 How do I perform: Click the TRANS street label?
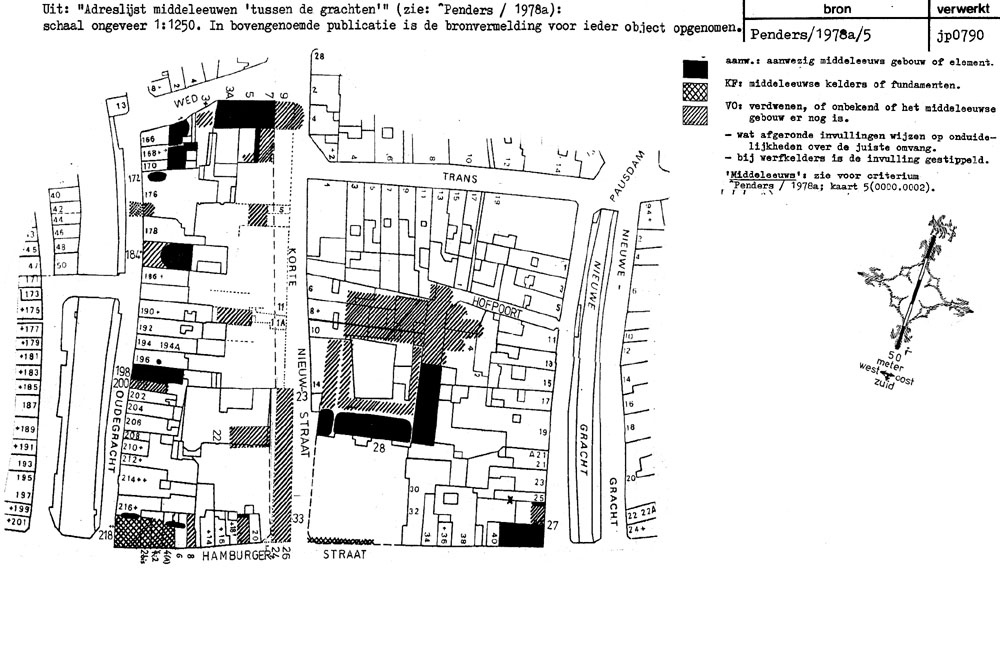click(456, 178)
